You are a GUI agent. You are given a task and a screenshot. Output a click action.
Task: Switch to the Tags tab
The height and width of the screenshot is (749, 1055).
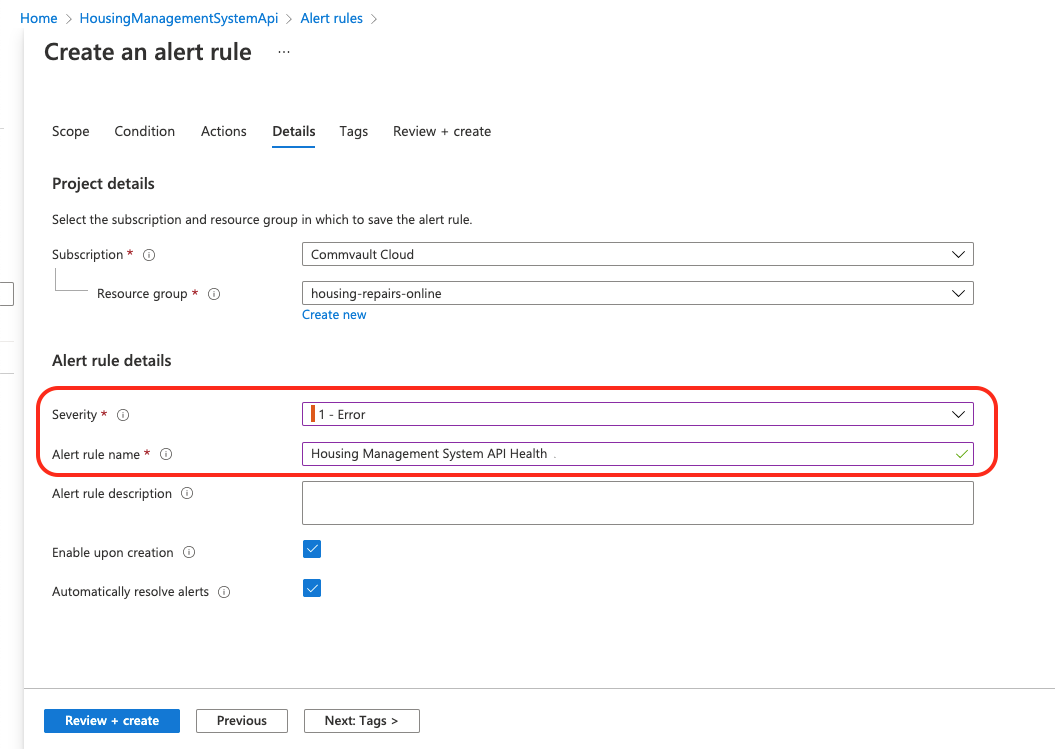pos(354,131)
